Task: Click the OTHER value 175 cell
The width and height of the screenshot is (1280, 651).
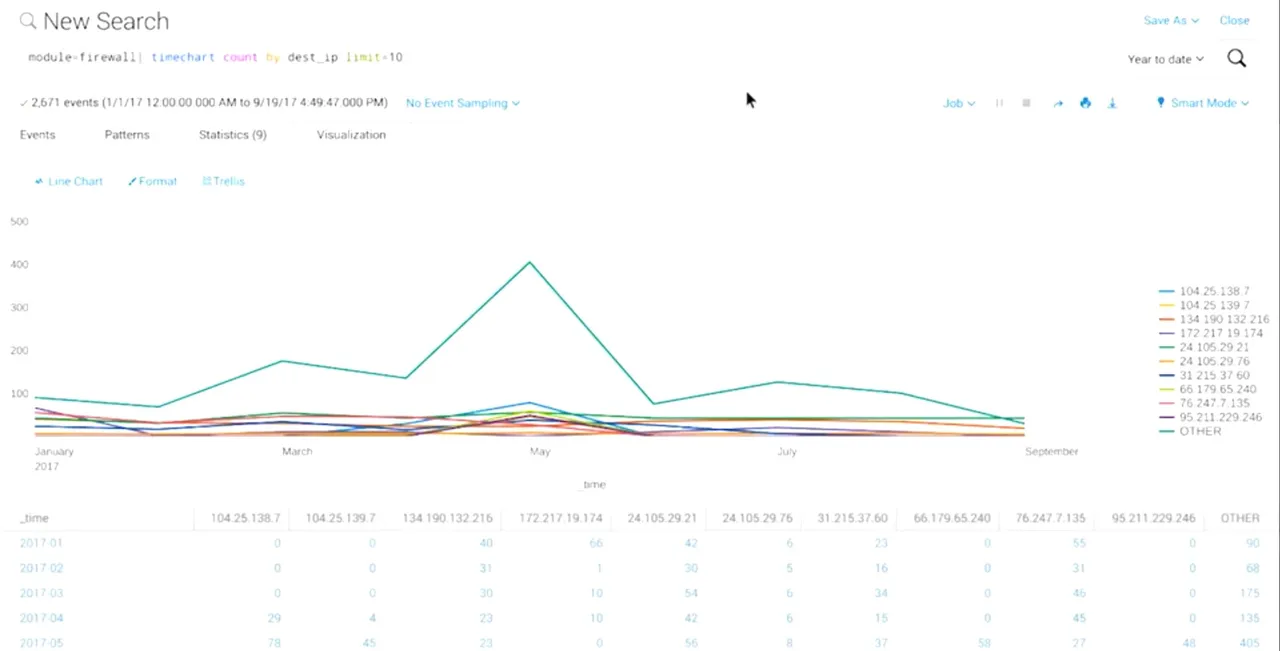Action: [x=1250, y=593]
